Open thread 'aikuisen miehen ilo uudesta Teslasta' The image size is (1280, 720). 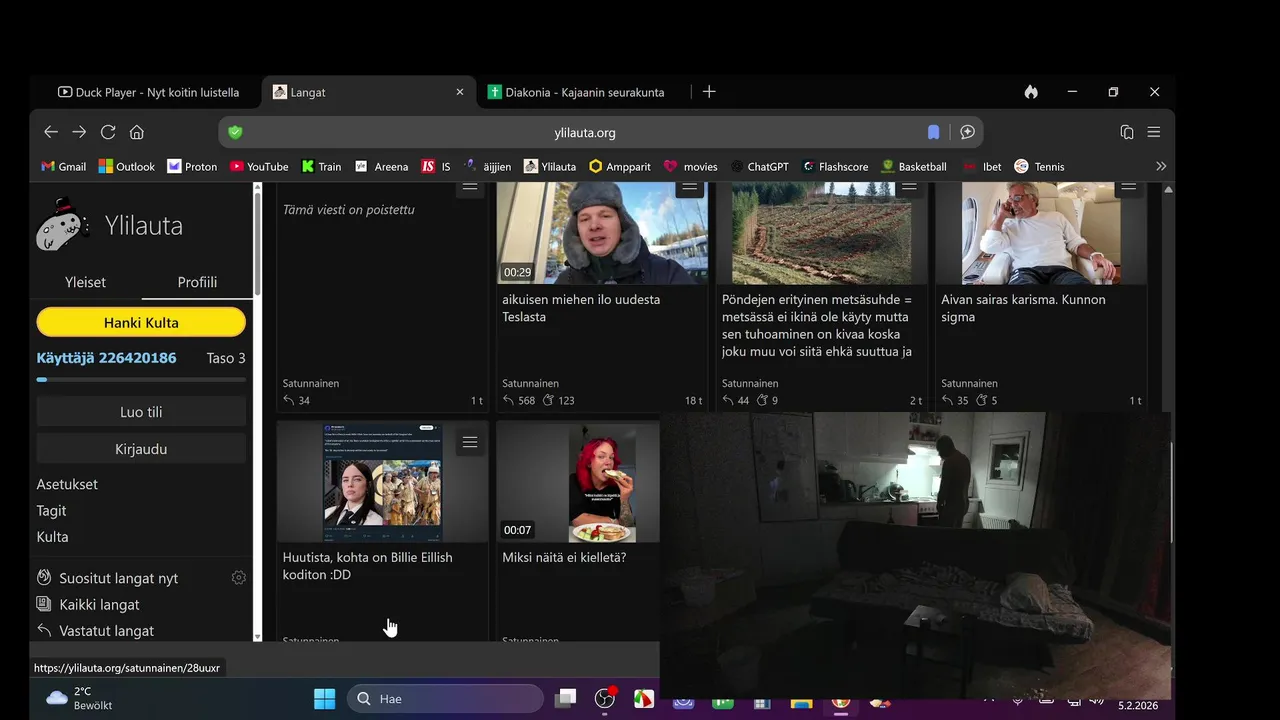581,308
